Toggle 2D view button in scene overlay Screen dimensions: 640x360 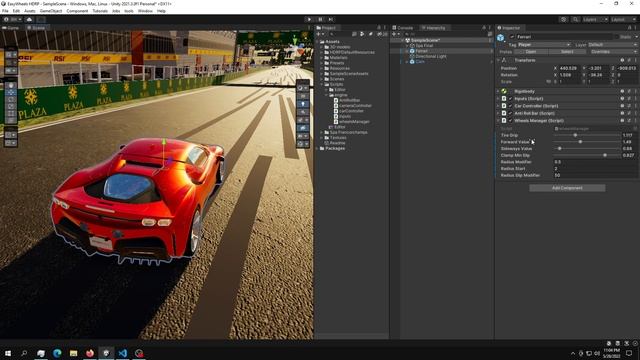[x=303, y=96]
